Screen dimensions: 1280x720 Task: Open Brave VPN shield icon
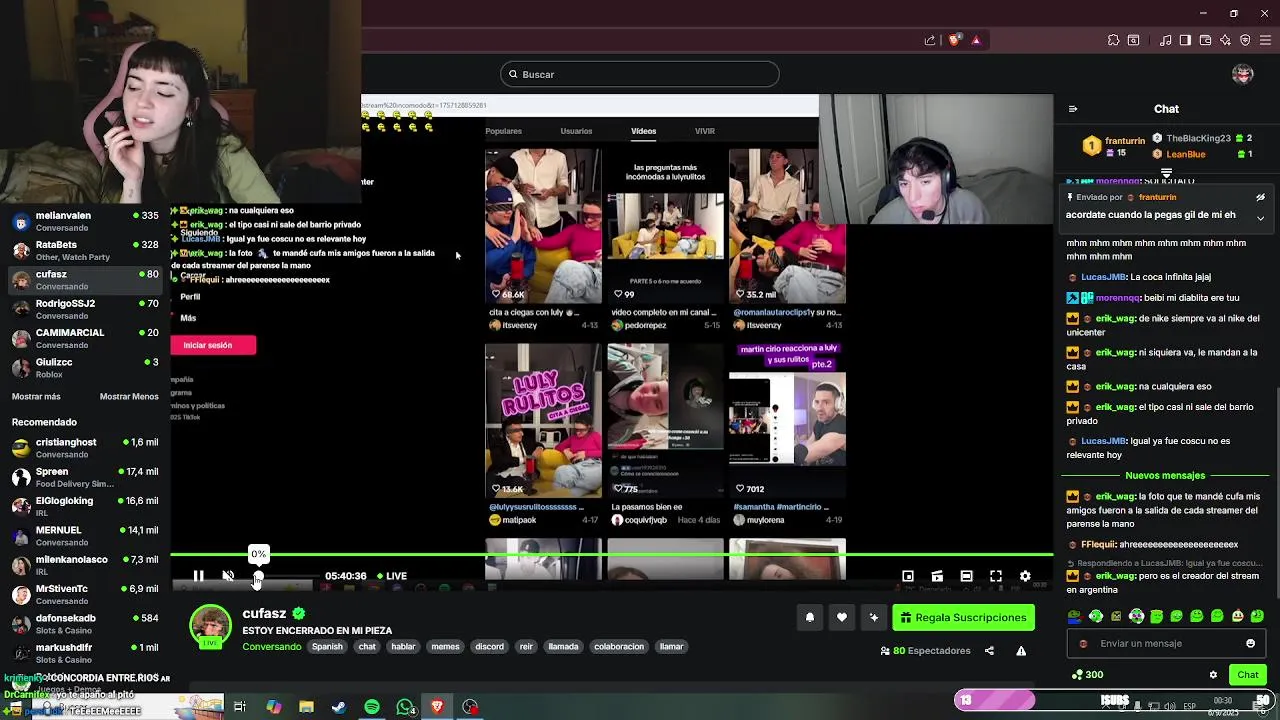coord(1245,40)
